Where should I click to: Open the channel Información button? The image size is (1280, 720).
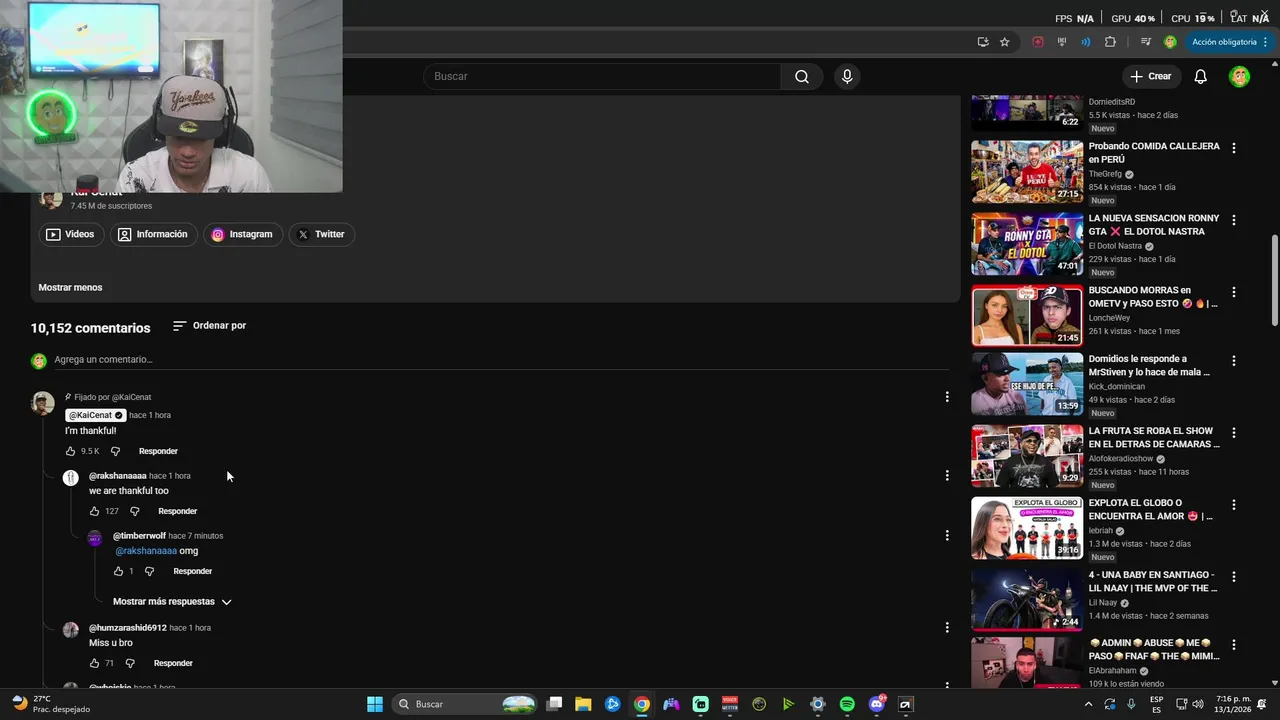pos(153,234)
